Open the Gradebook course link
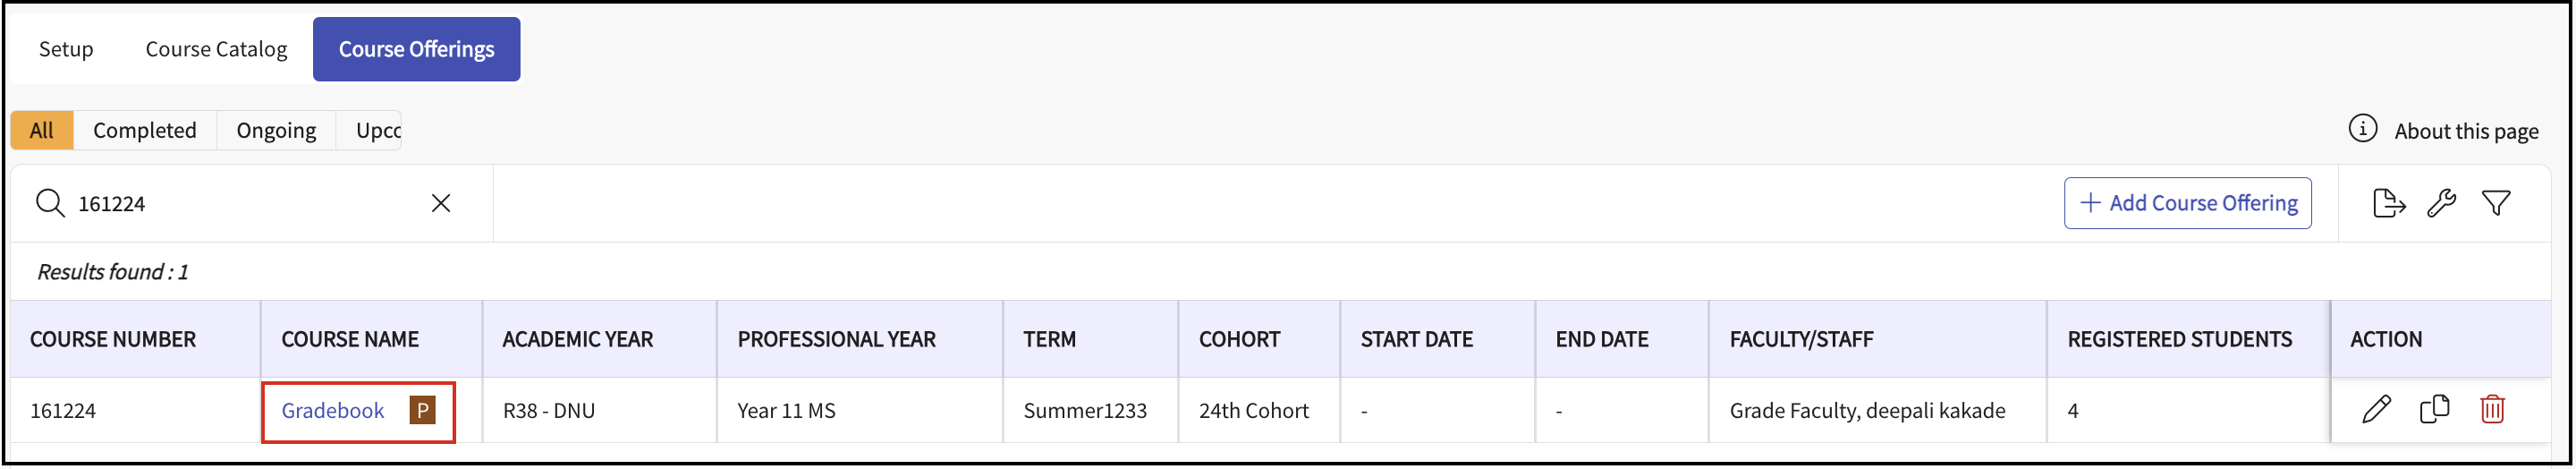Screen dimensions: 2576x469 click(x=333, y=410)
